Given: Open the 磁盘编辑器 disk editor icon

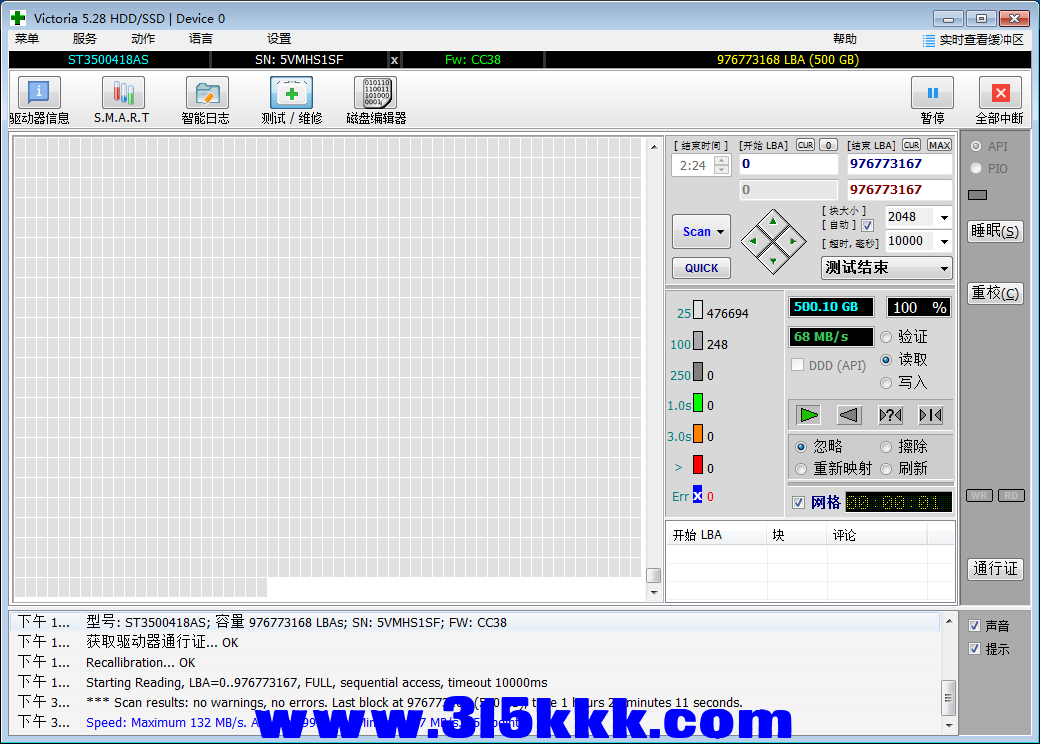Looking at the screenshot, I should pyautogui.click(x=375, y=94).
